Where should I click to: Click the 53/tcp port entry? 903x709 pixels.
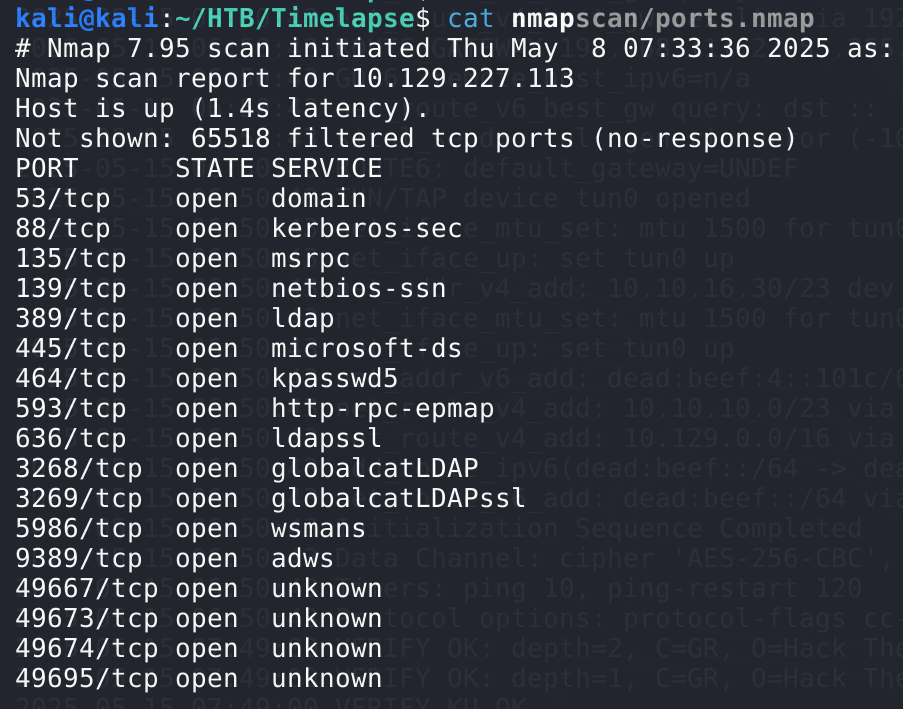(63, 198)
